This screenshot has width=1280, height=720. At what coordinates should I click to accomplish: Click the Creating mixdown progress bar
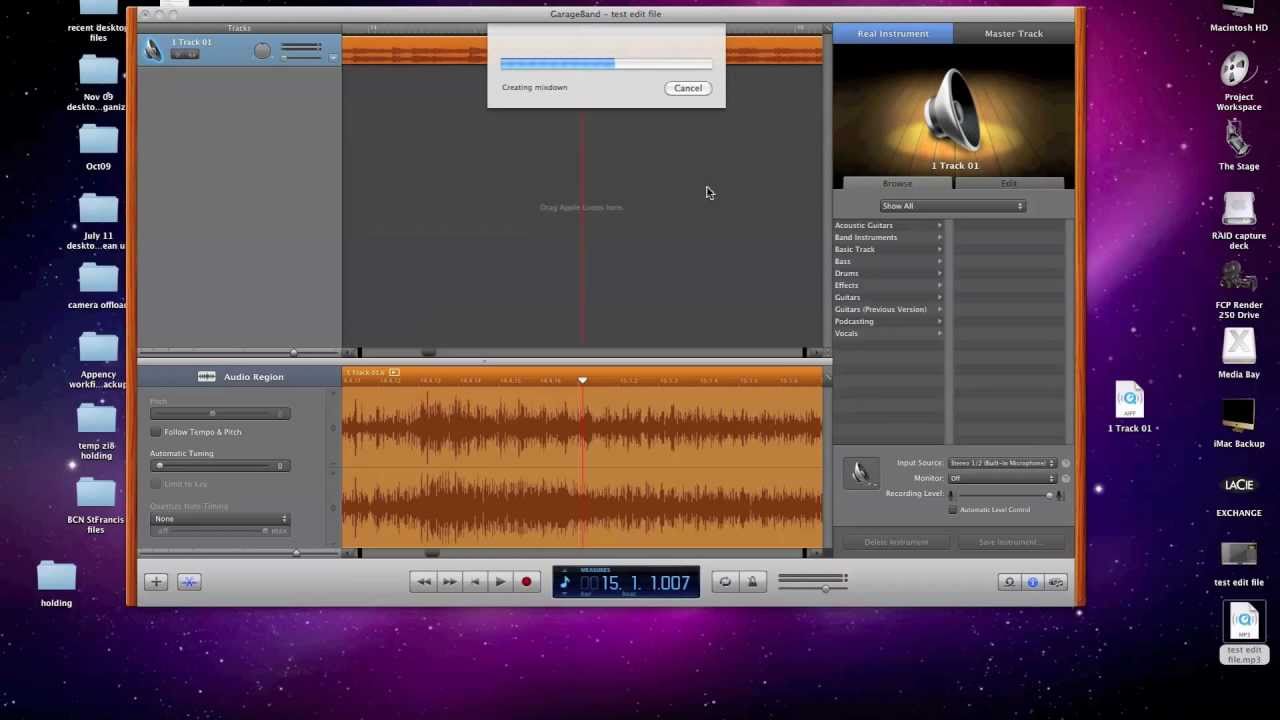tap(606, 64)
